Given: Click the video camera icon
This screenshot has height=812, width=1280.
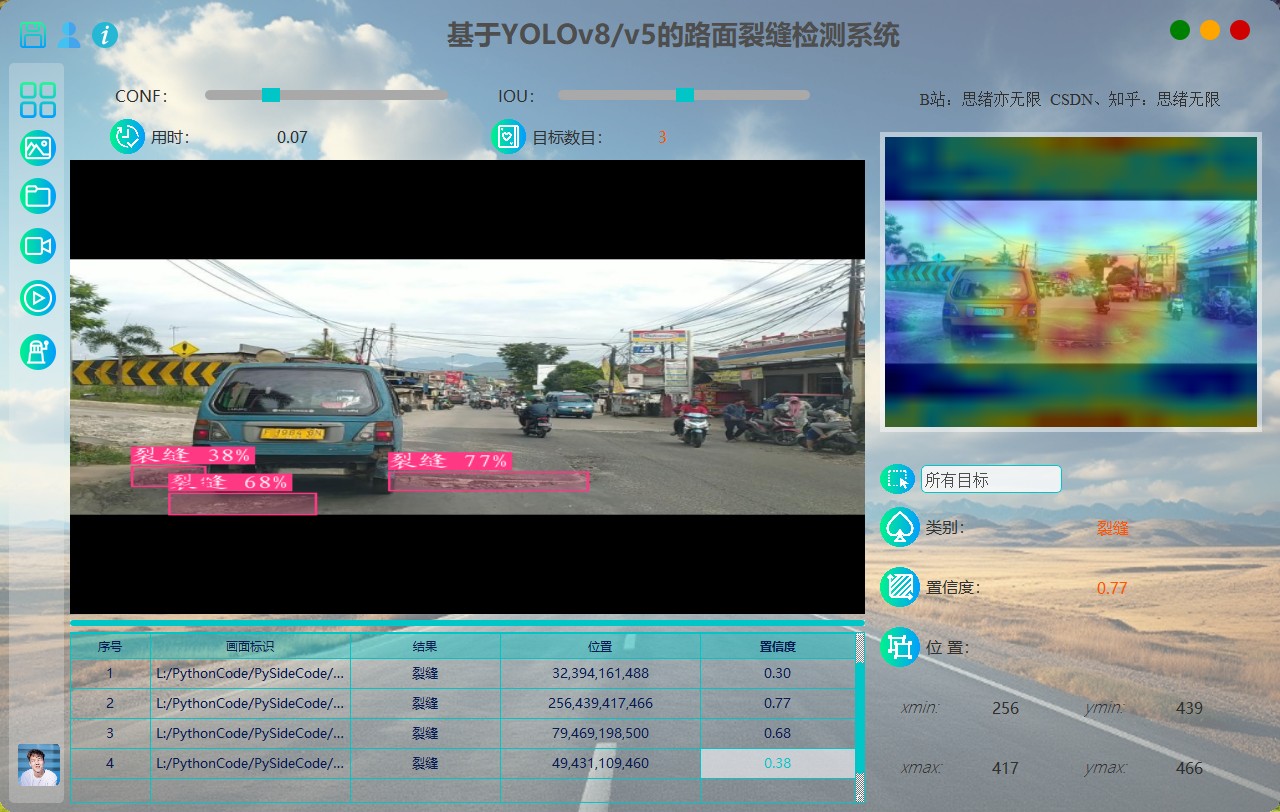Looking at the screenshot, I should pos(38,246).
